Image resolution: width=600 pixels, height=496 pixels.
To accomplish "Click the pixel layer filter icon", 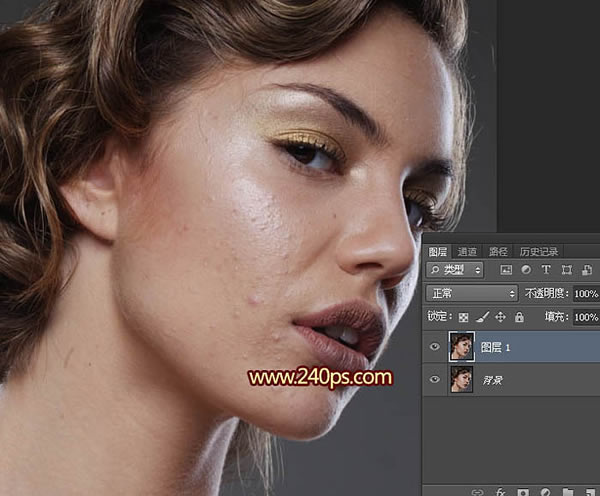I will 506,270.
